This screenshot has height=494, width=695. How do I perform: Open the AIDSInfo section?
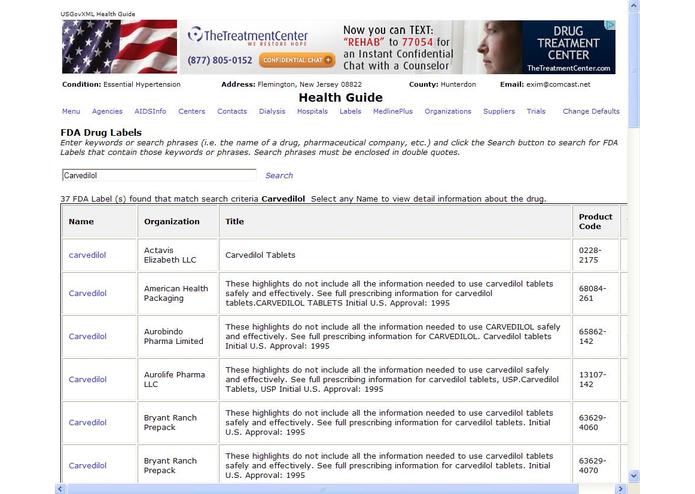150,111
